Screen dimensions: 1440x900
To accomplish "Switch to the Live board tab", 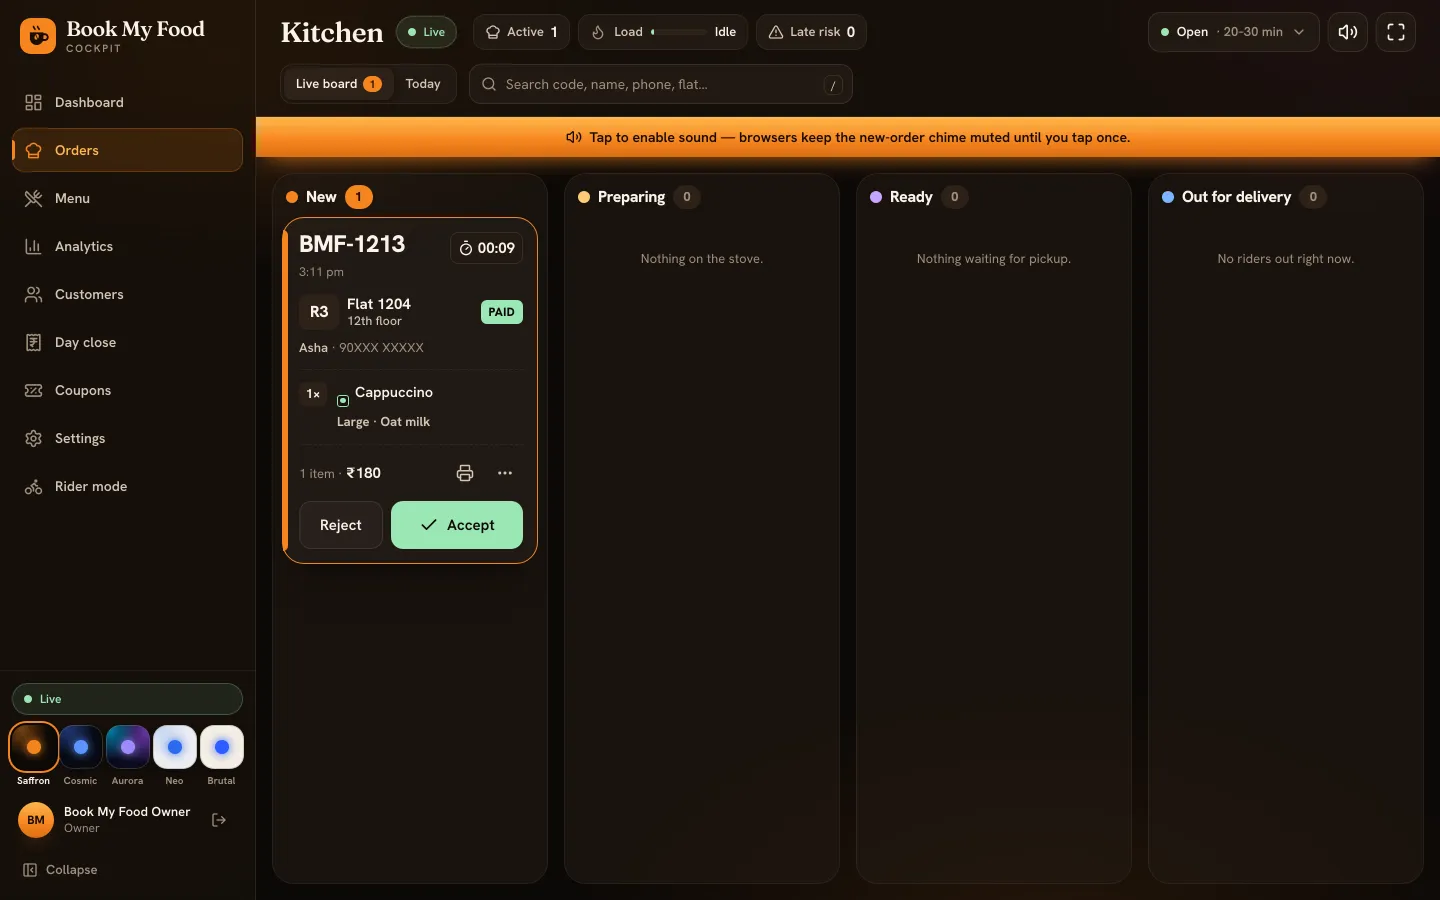I will [338, 84].
